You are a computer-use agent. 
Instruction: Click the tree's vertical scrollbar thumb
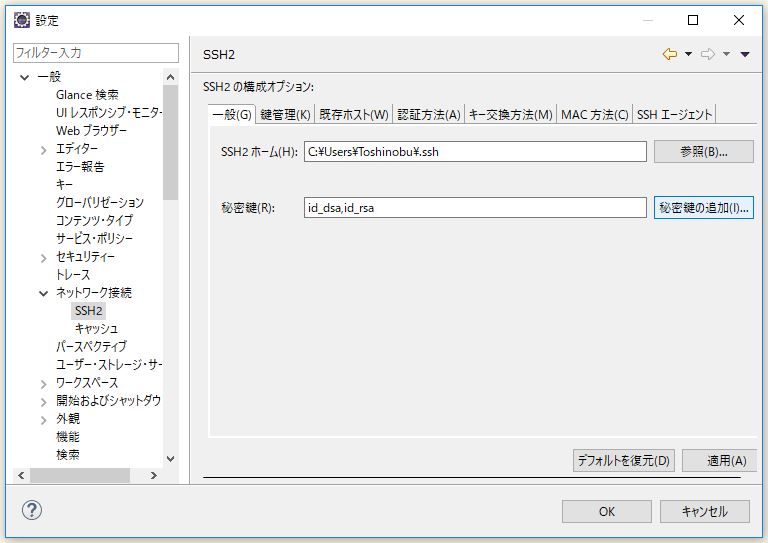tap(170, 142)
